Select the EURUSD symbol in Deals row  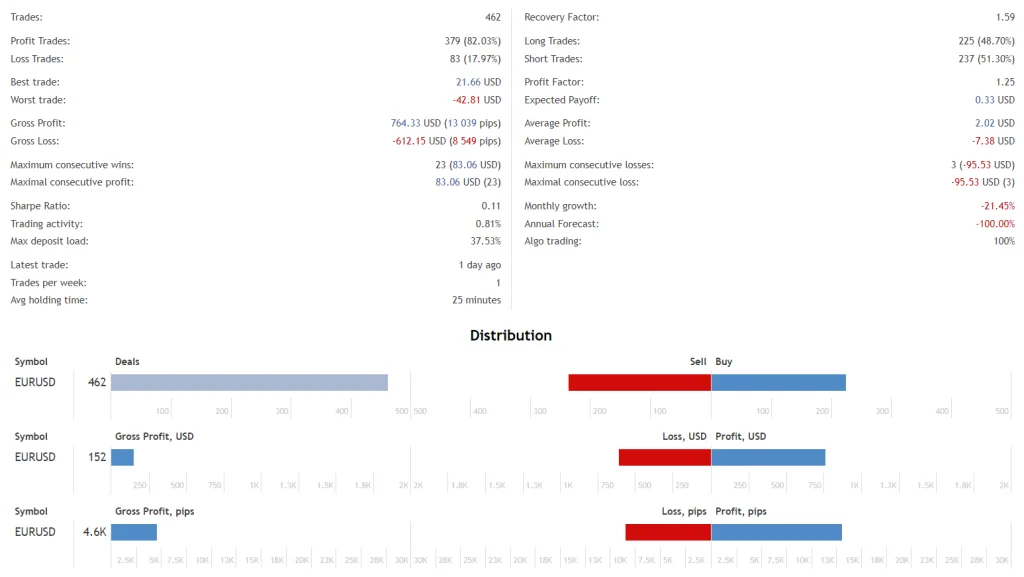pyautogui.click(x=35, y=382)
